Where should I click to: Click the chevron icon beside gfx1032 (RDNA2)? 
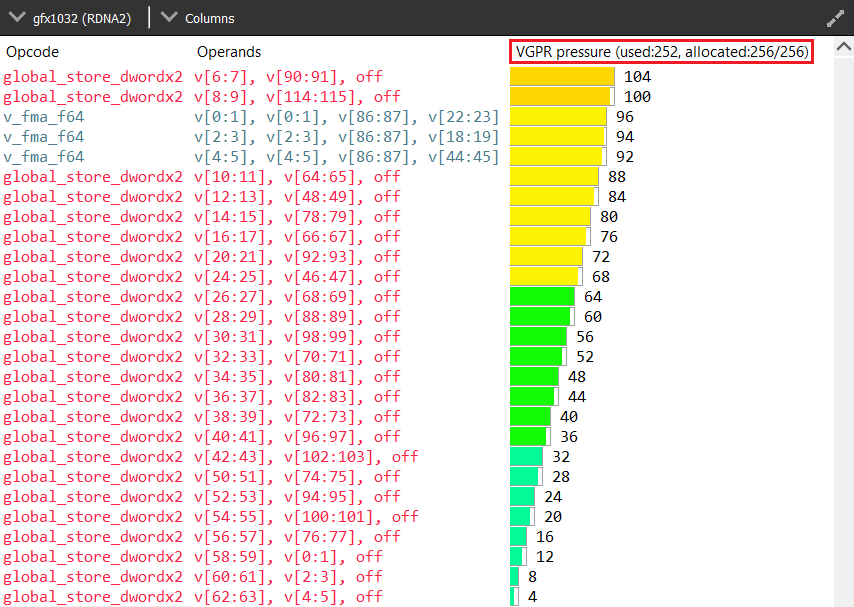click(15, 17)
